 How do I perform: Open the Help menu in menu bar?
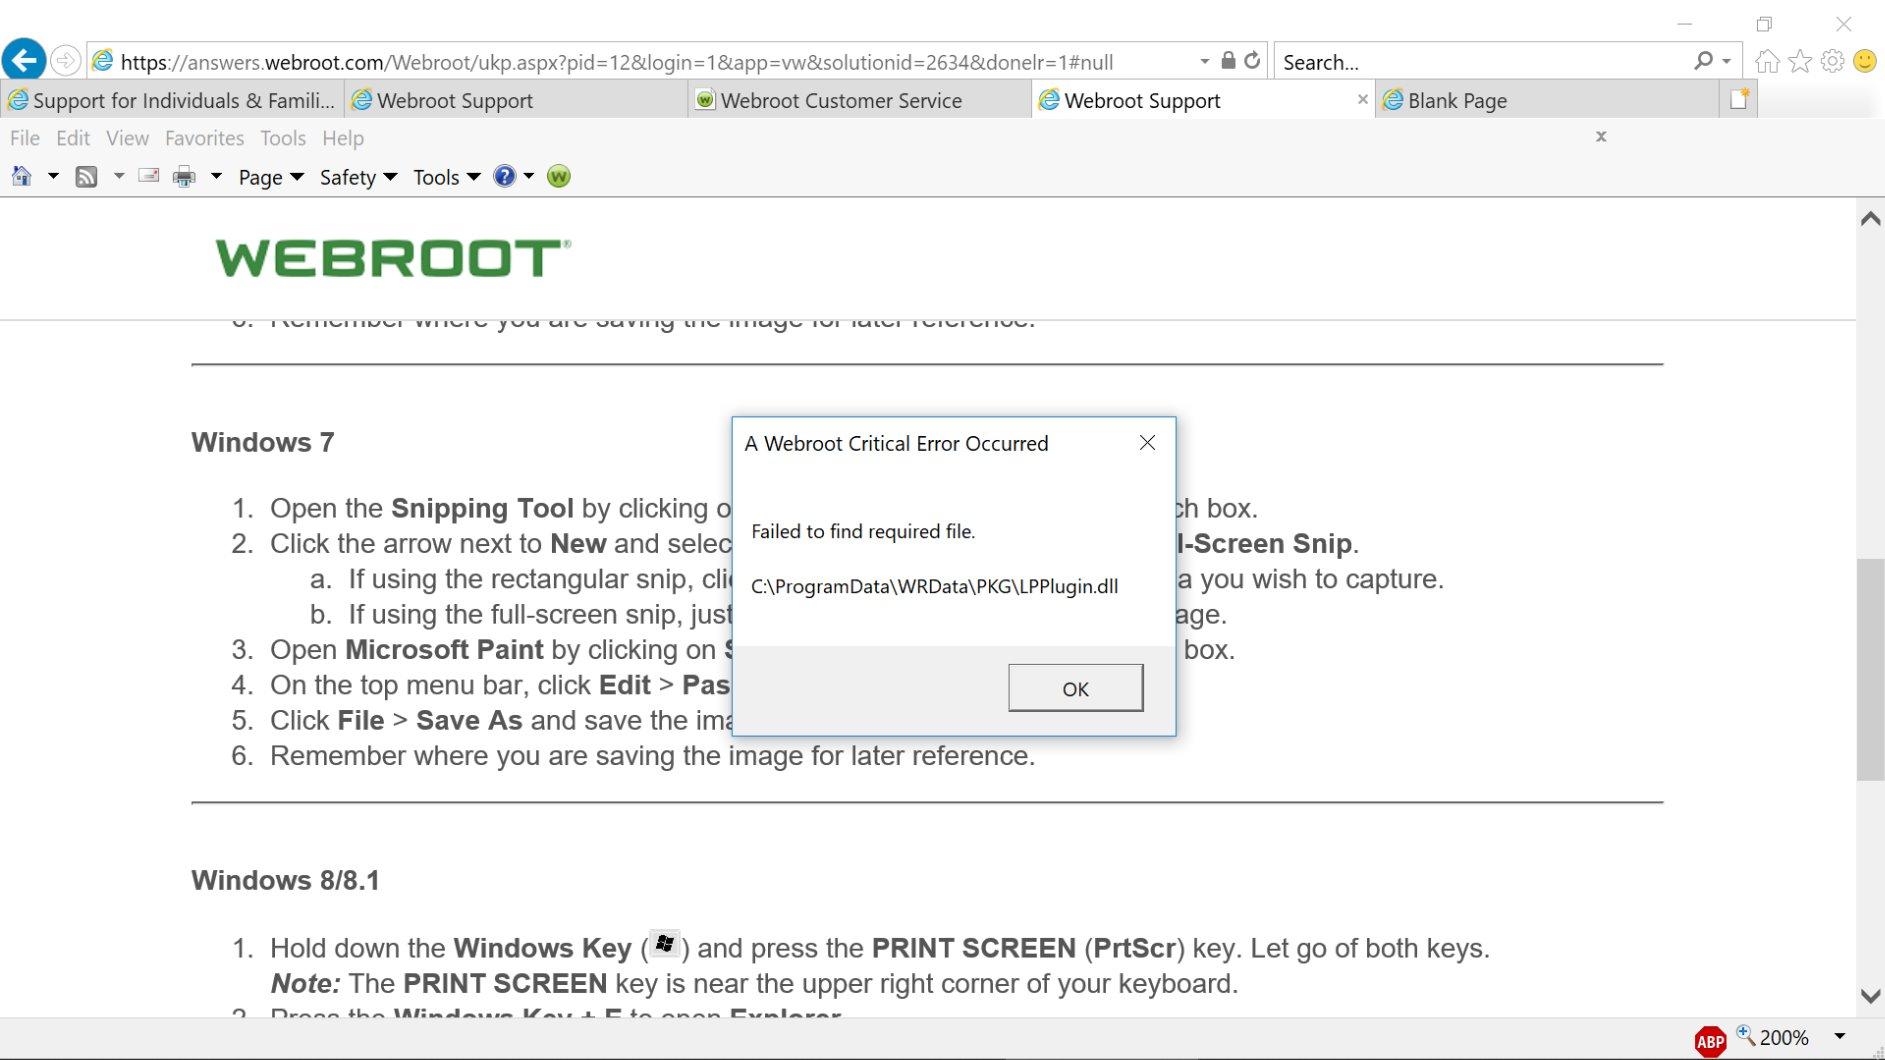[343, 138]
